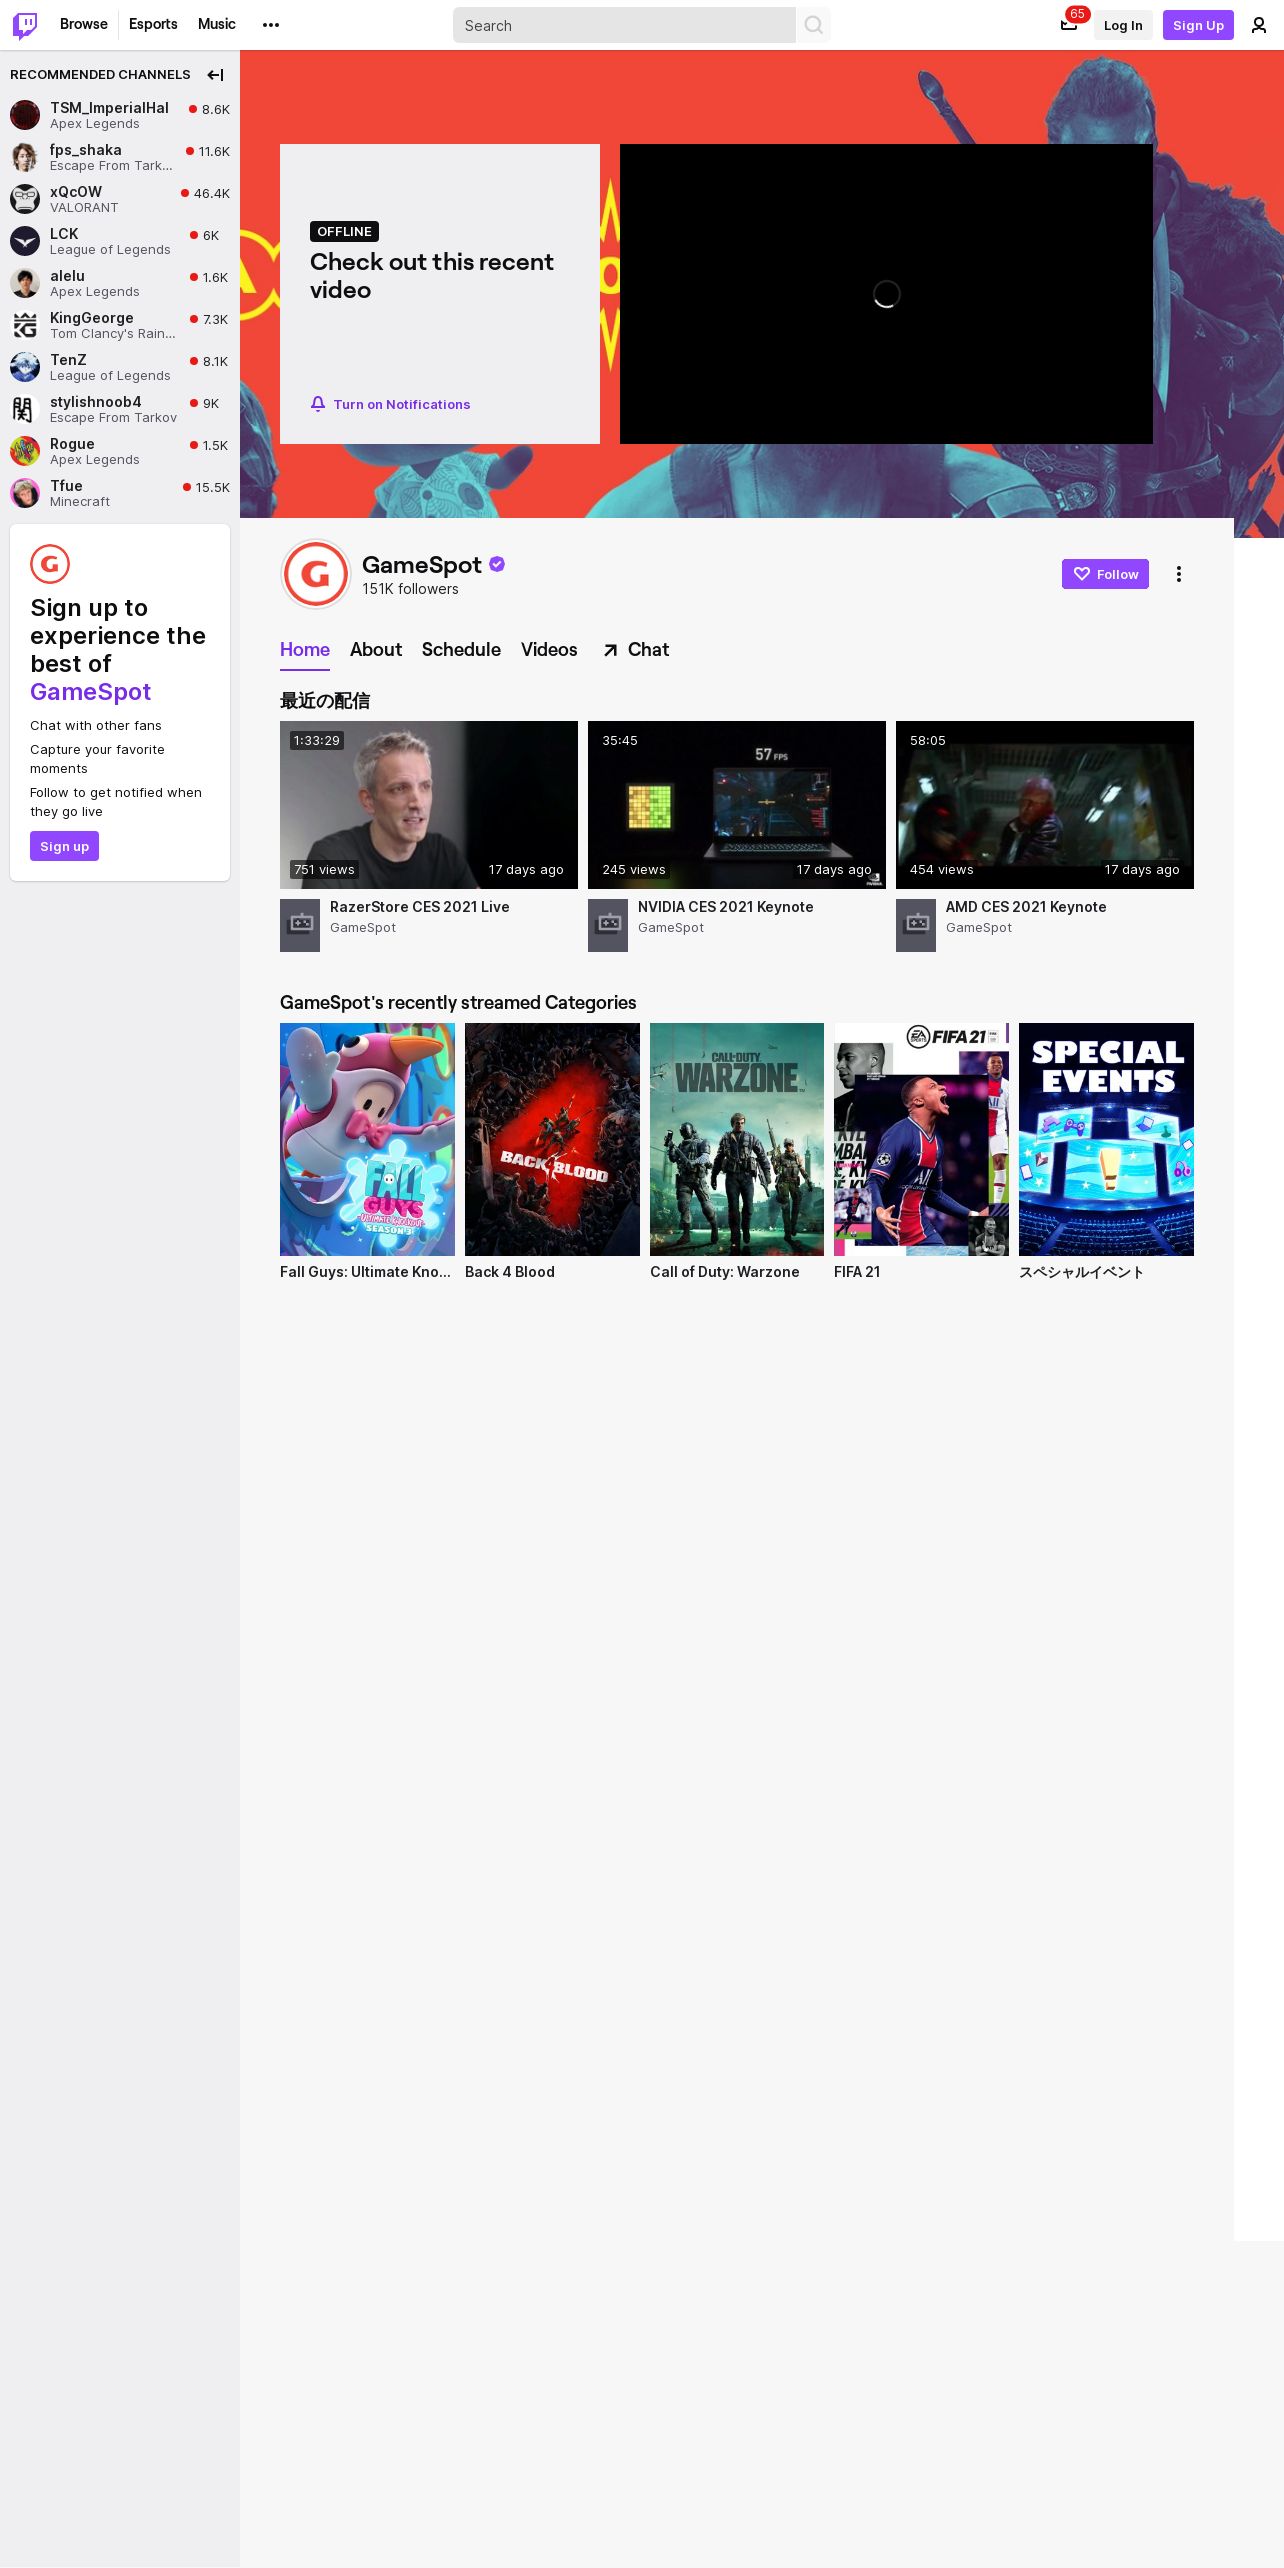Follow the GameSpot channel
The width and height of the screenshot is (1284, 2568).
(1105, 574)
